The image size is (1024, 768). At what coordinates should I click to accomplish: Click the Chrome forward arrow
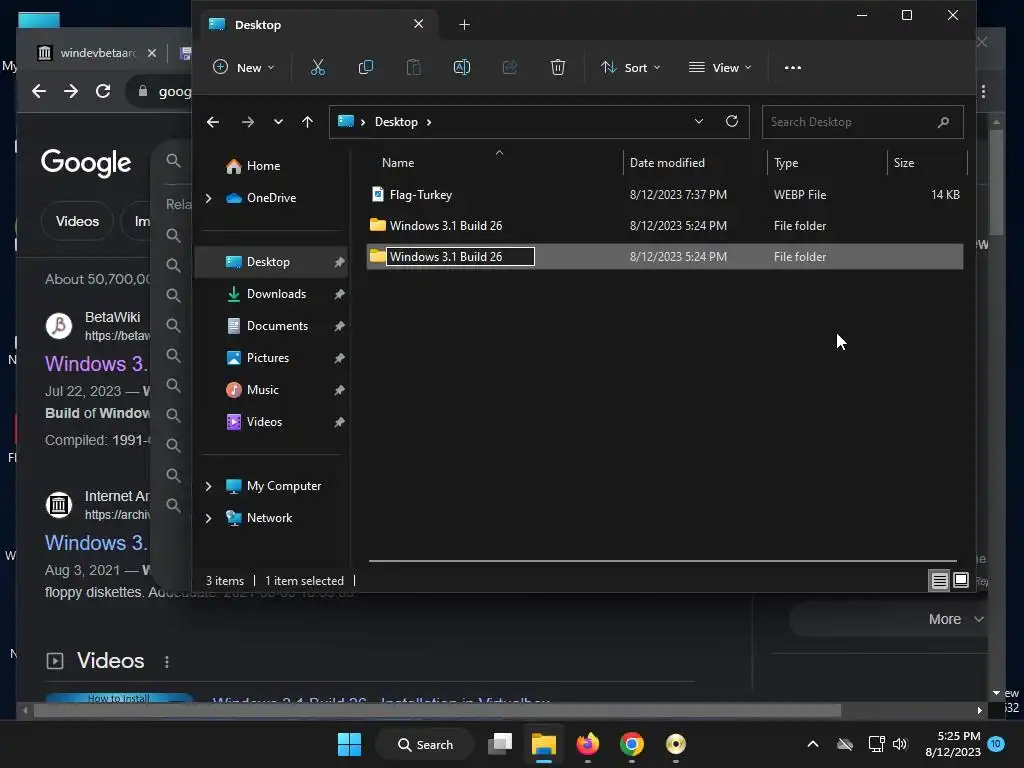[x=71, y=91]
